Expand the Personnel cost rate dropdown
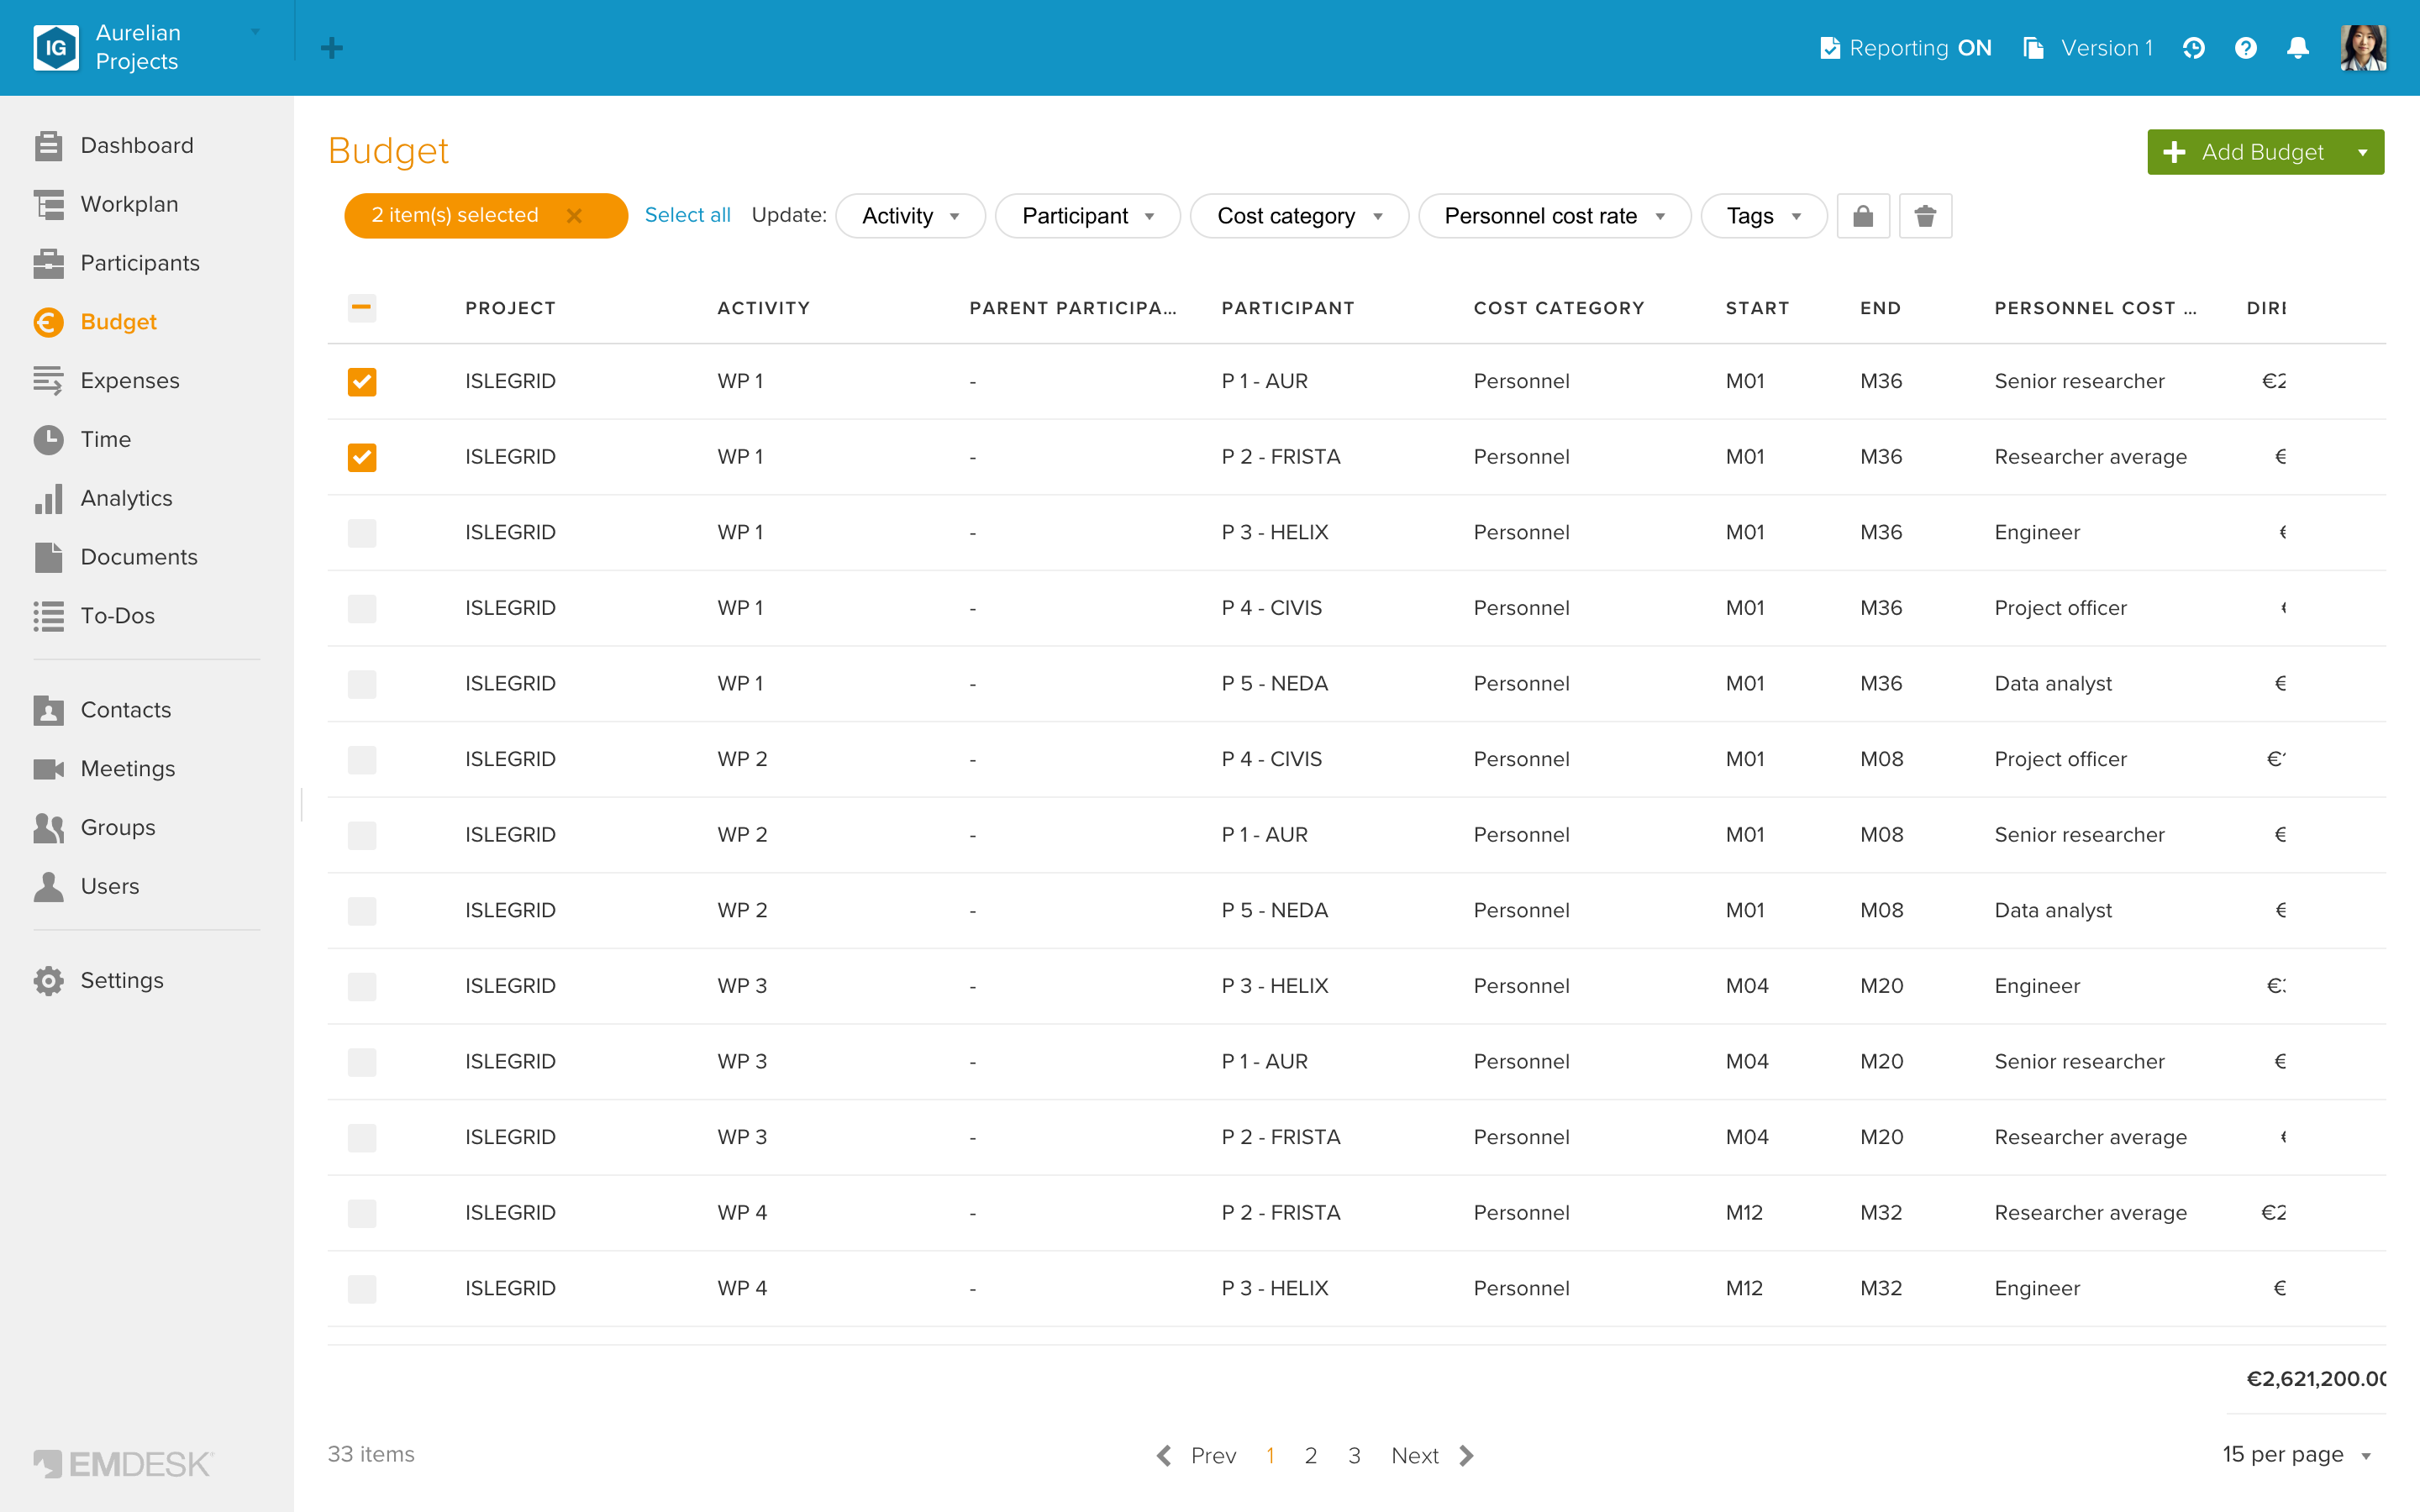Image resolution: width=2420 pixels, height=1512 pixels. point(1554,215)
